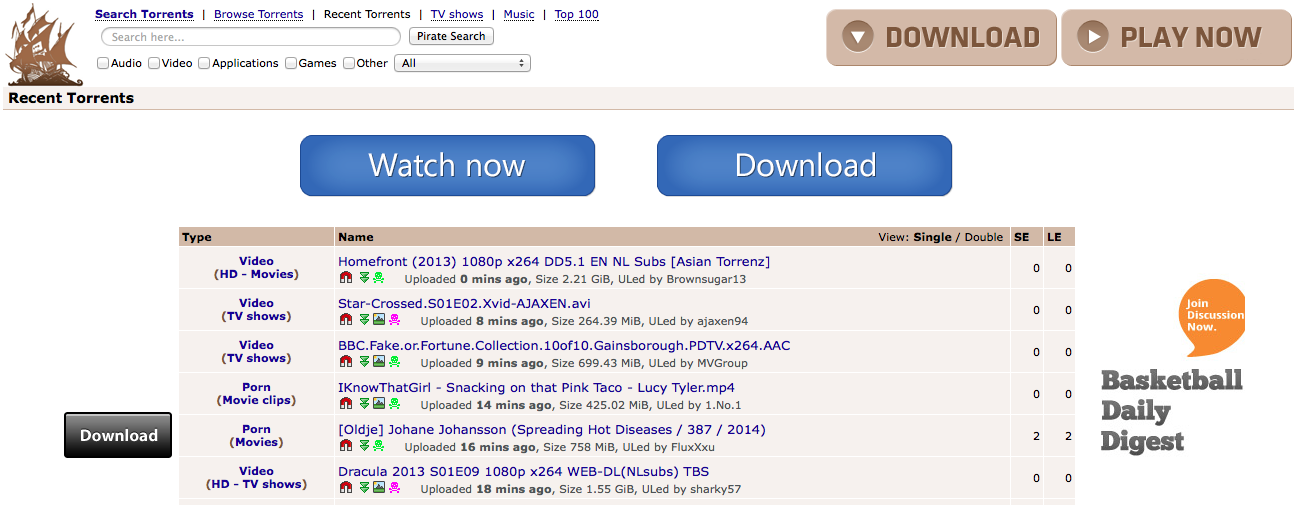Open uploader MVGroup profile

[x=719, y=363]
